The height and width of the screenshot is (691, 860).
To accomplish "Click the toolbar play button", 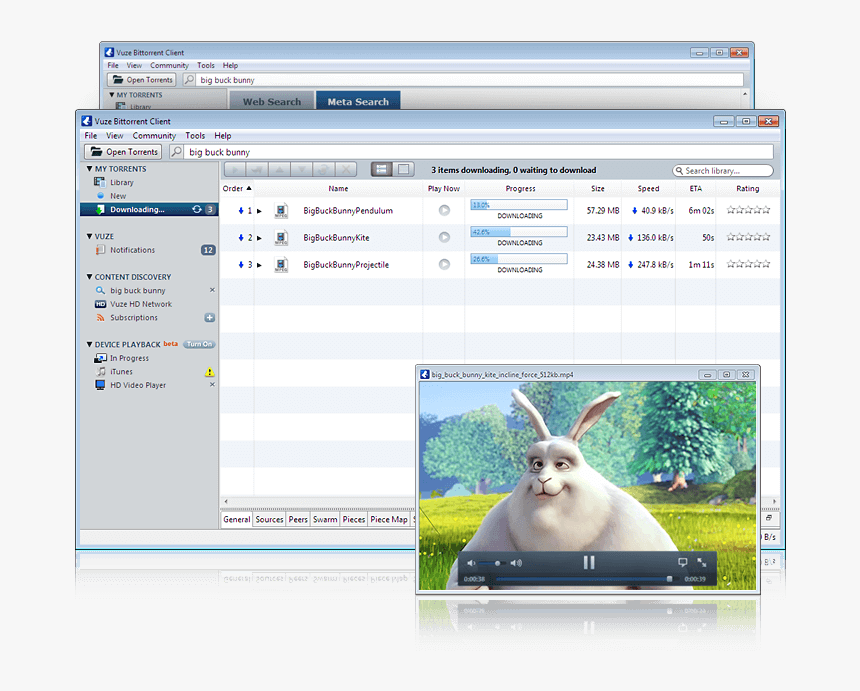I will click(235, 169).
